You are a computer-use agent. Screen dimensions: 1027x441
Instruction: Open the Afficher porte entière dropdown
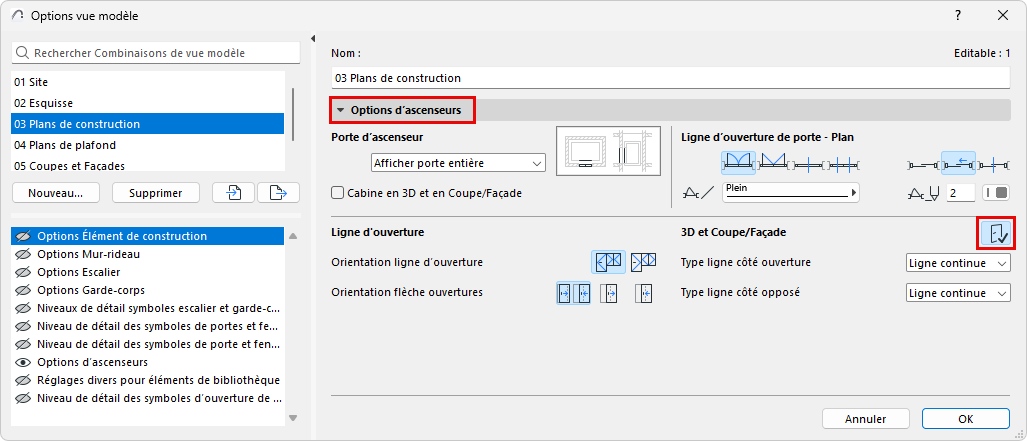pos(457,162)
